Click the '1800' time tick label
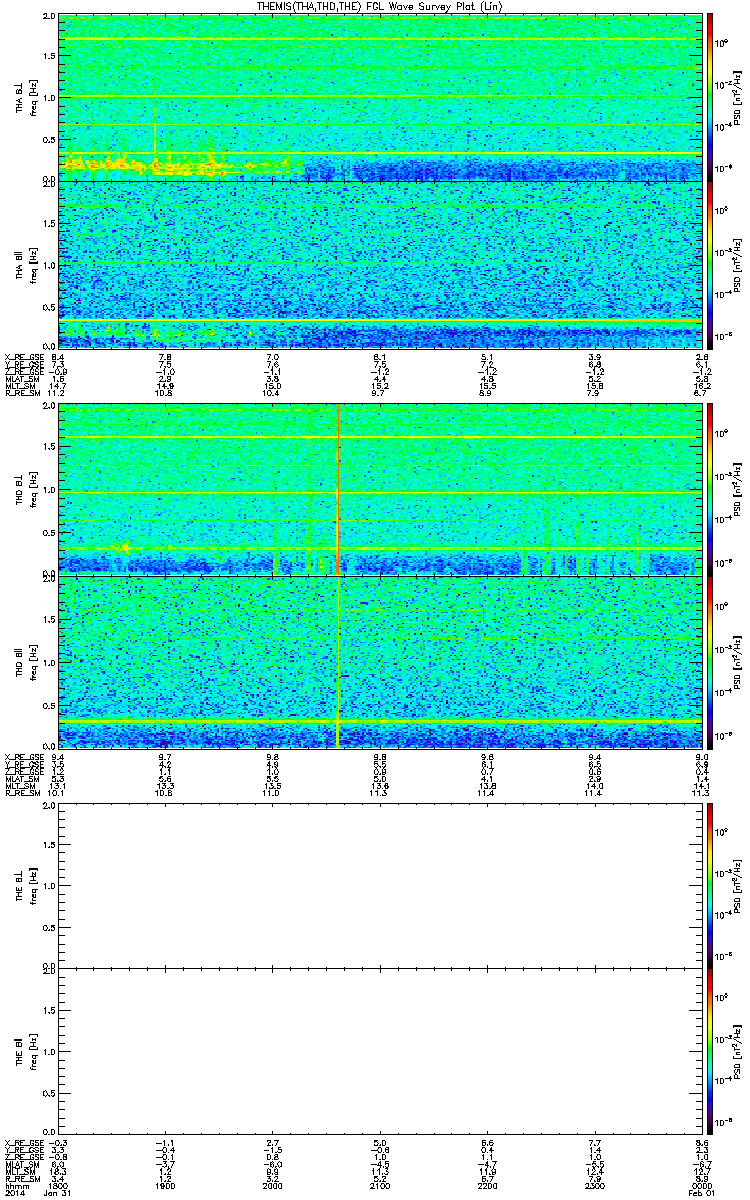750x1200 pixels. pyautogui.click(x=59, y=1186)
